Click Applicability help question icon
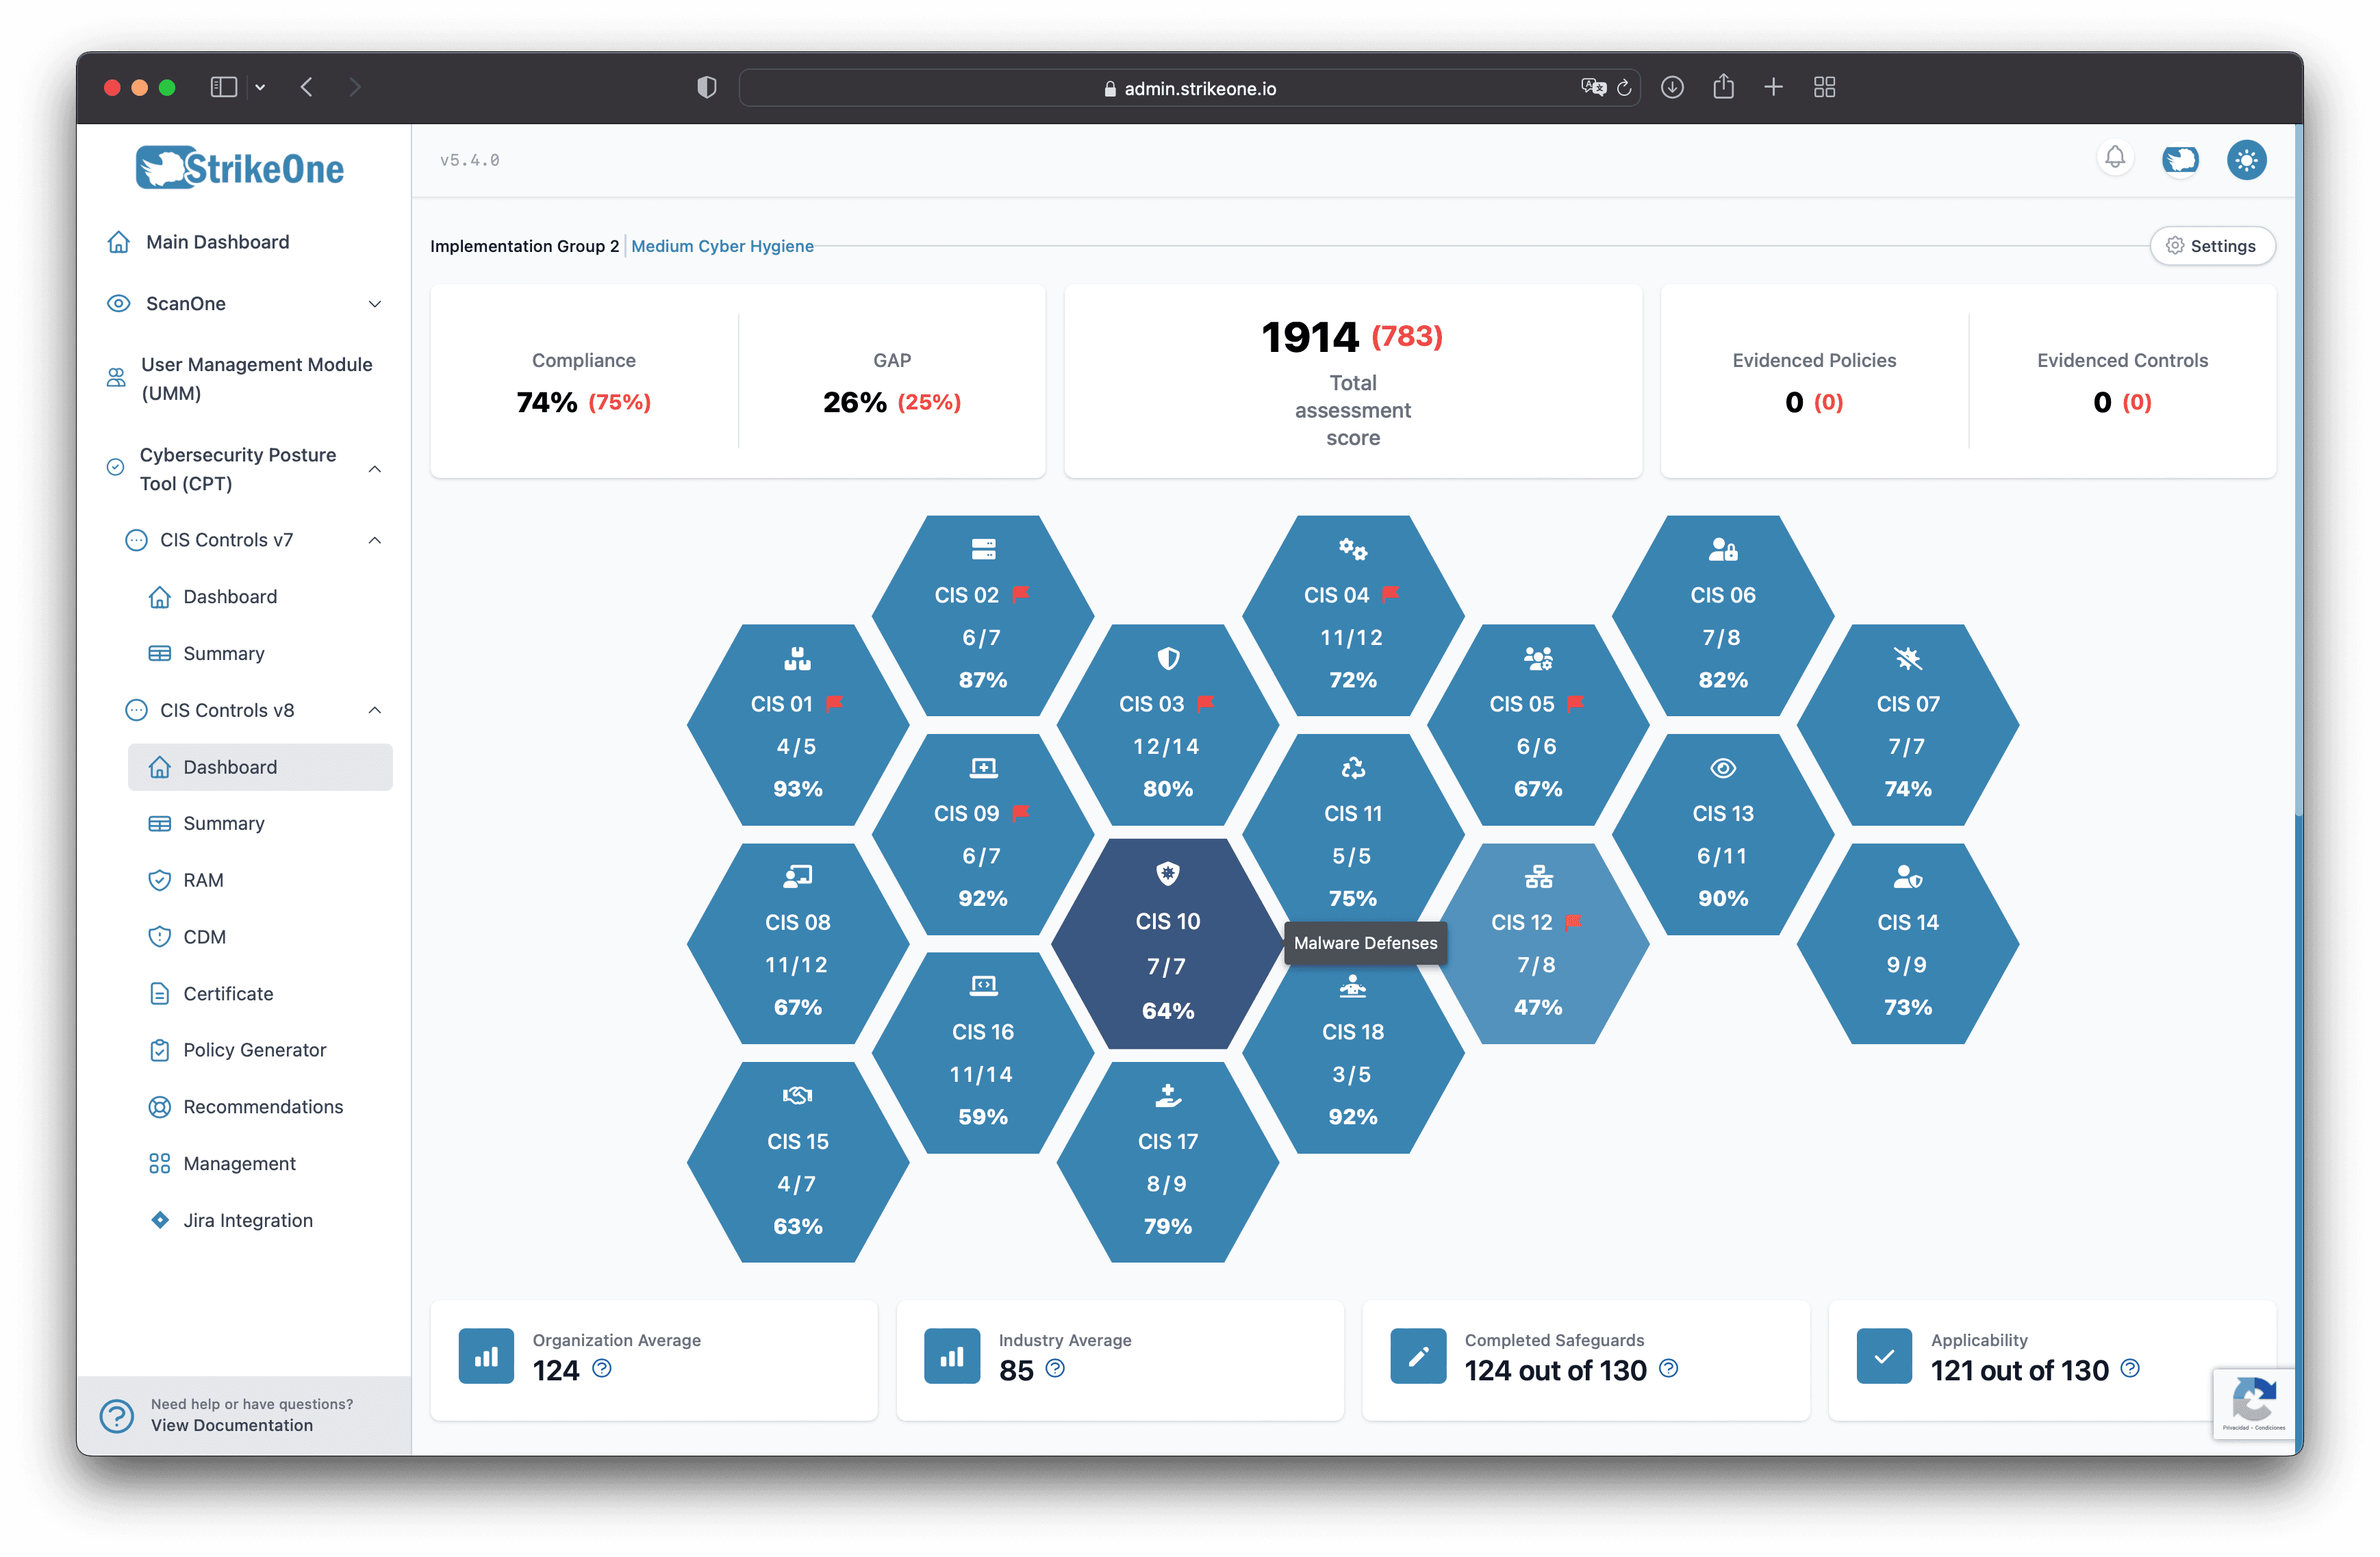2380x1557 pixels. coord(2130,1368)
